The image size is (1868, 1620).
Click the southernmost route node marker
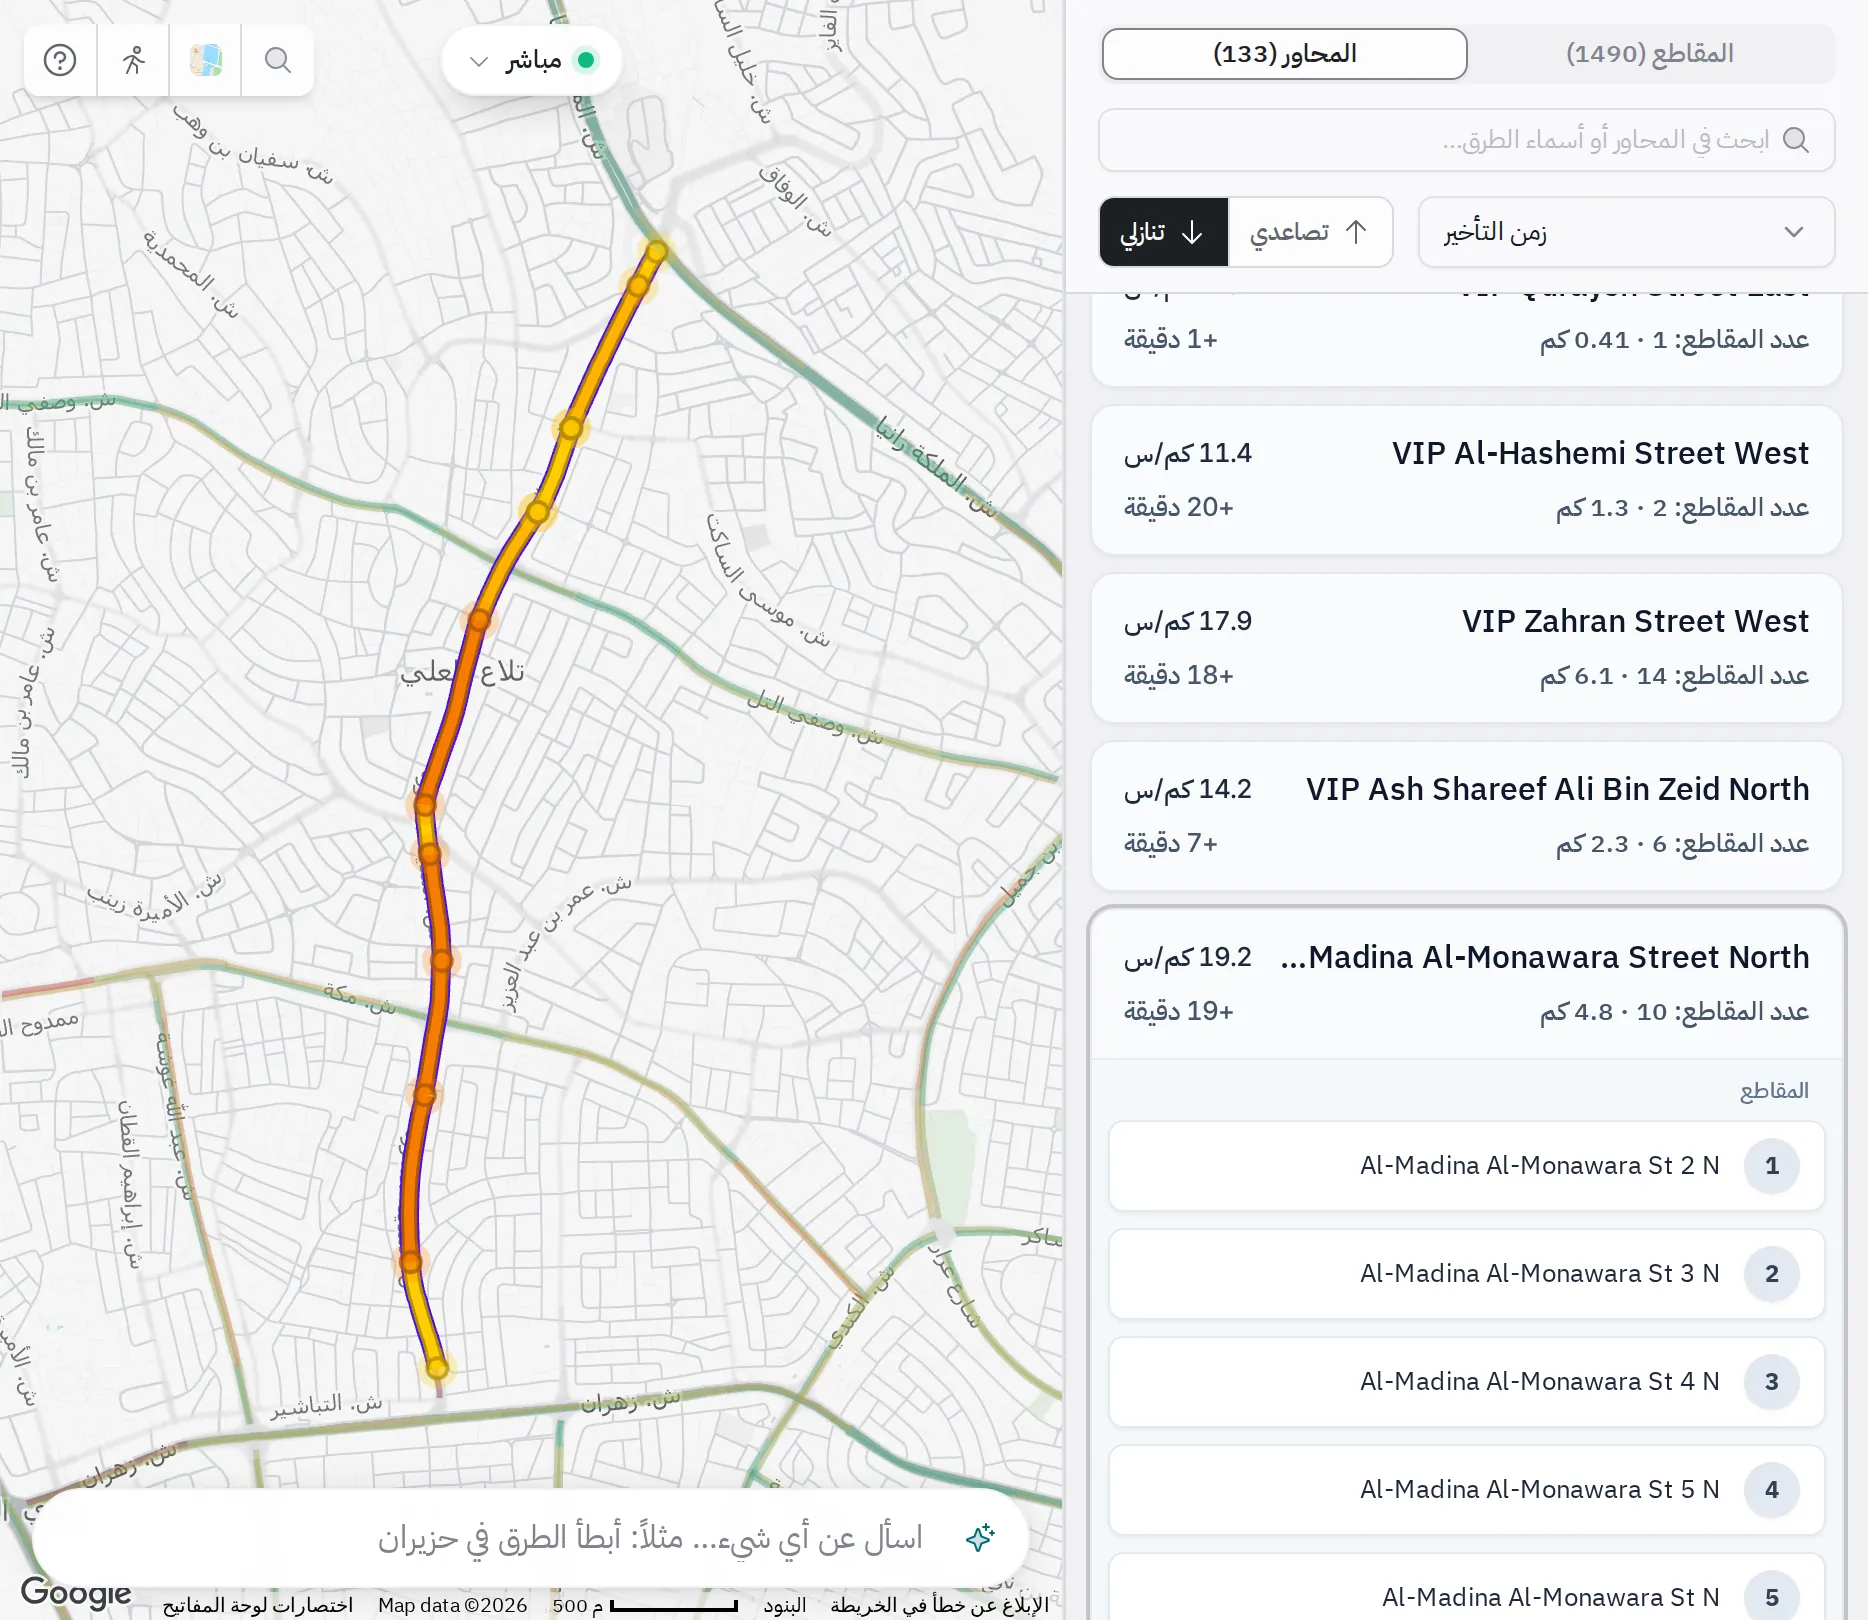pyautogui.click(x=437, y=1368)
